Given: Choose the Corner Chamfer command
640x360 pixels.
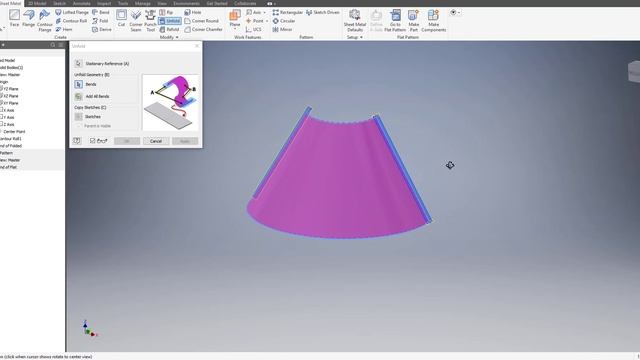Looking at the screenshot, I should pyautogui.click(x=204, y=29).
